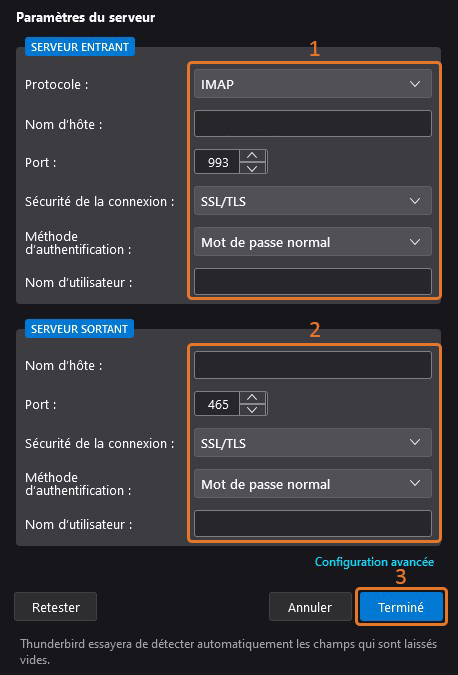
Task: Increase the incoming server port with up arrow
Action: click(253, 156)
